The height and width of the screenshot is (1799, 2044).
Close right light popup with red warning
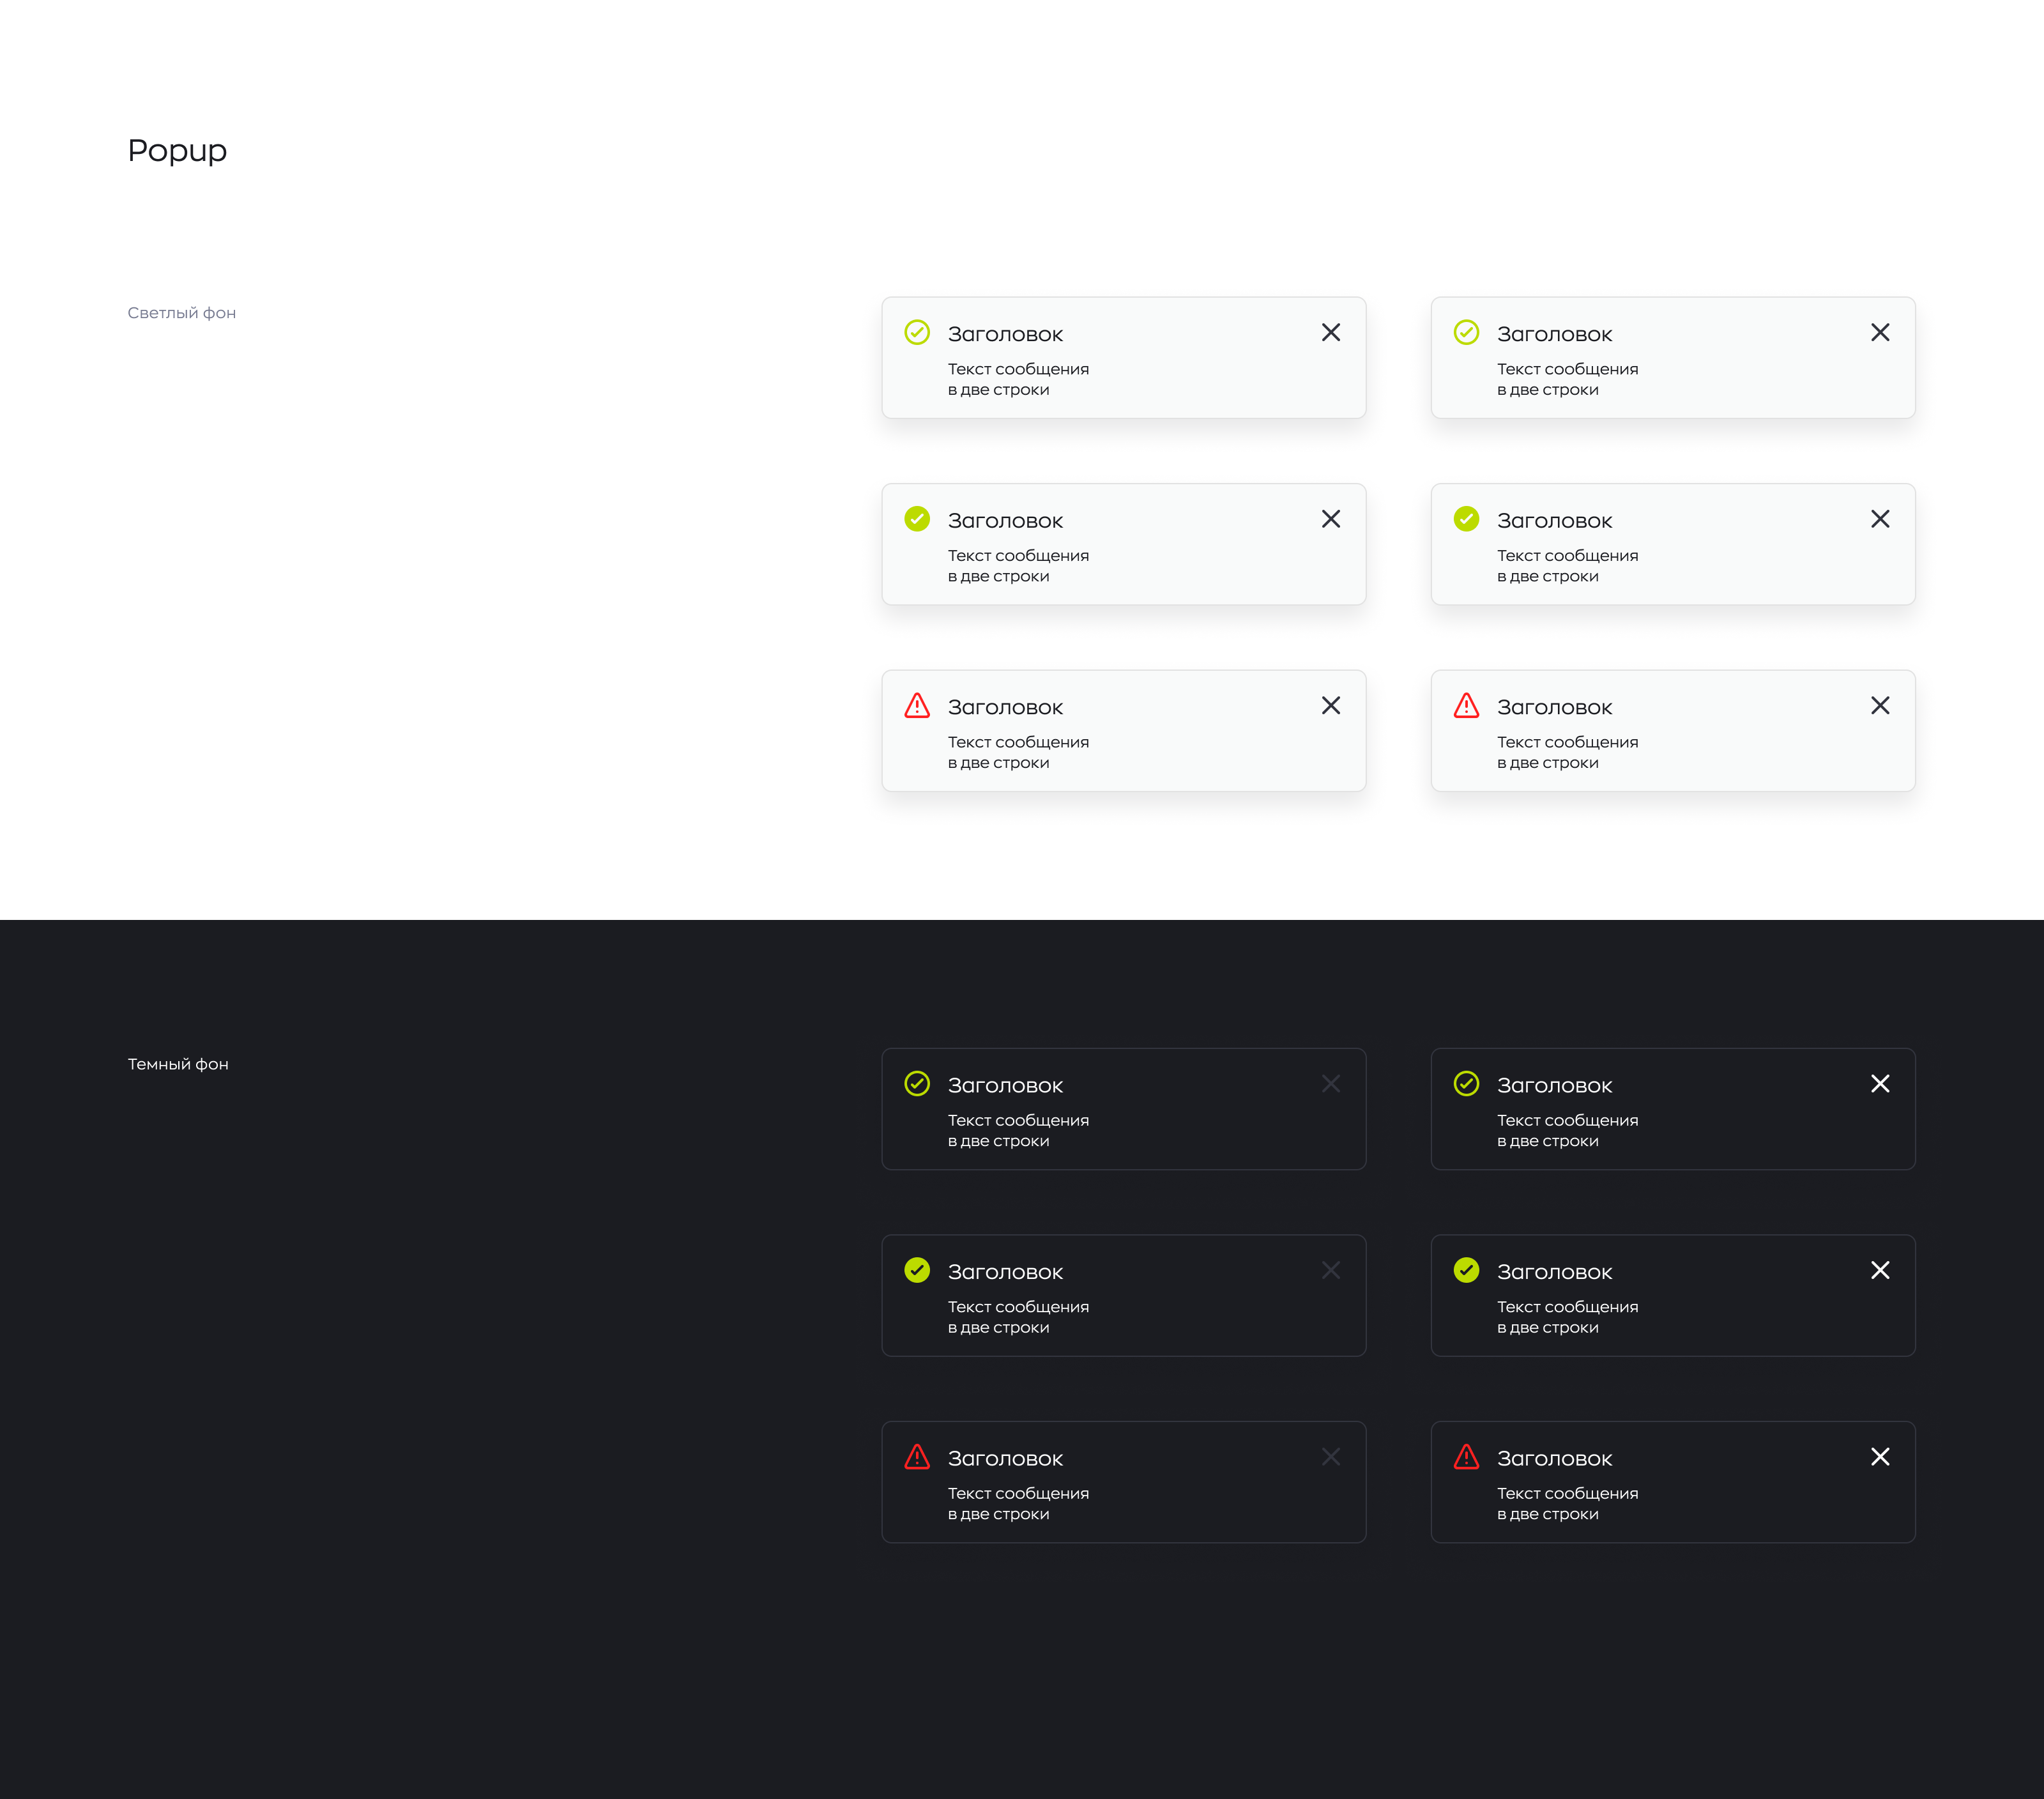tap(1879, 705)
